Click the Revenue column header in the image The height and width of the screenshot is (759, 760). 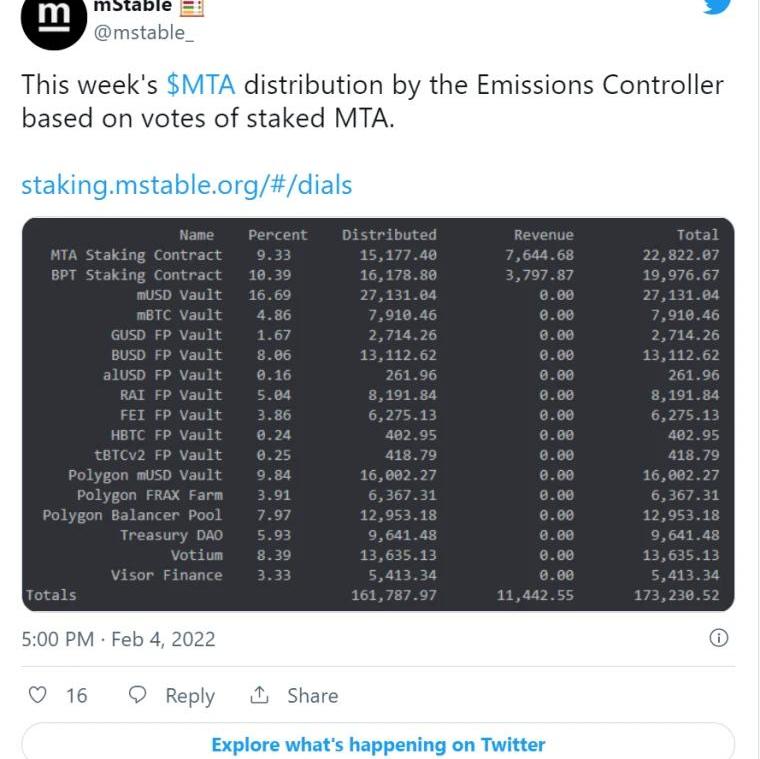[x=543, y=235]
